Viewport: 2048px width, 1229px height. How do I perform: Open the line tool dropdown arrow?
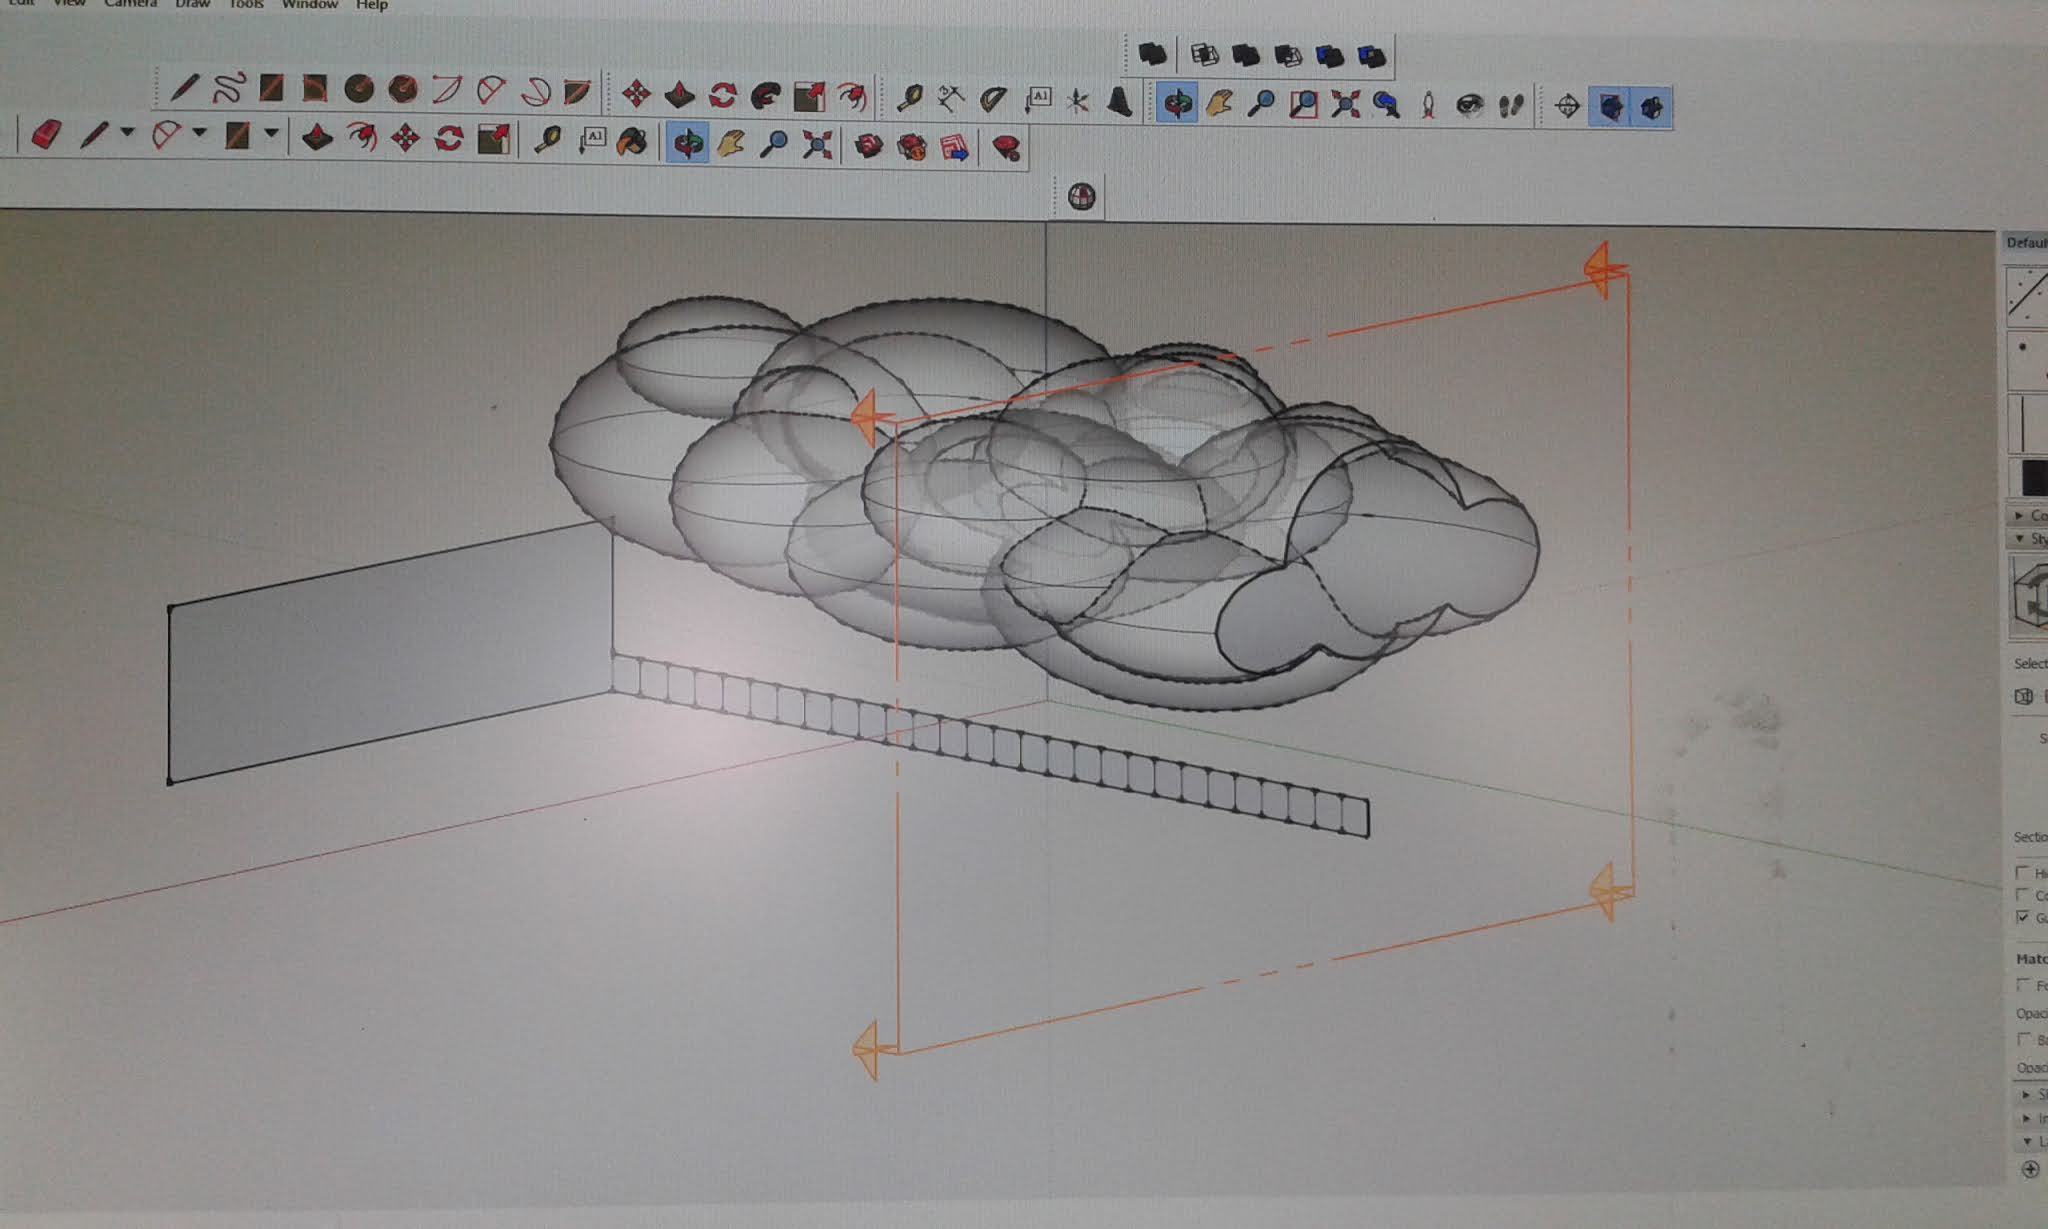pyautogui.click(x=127, y=132)
